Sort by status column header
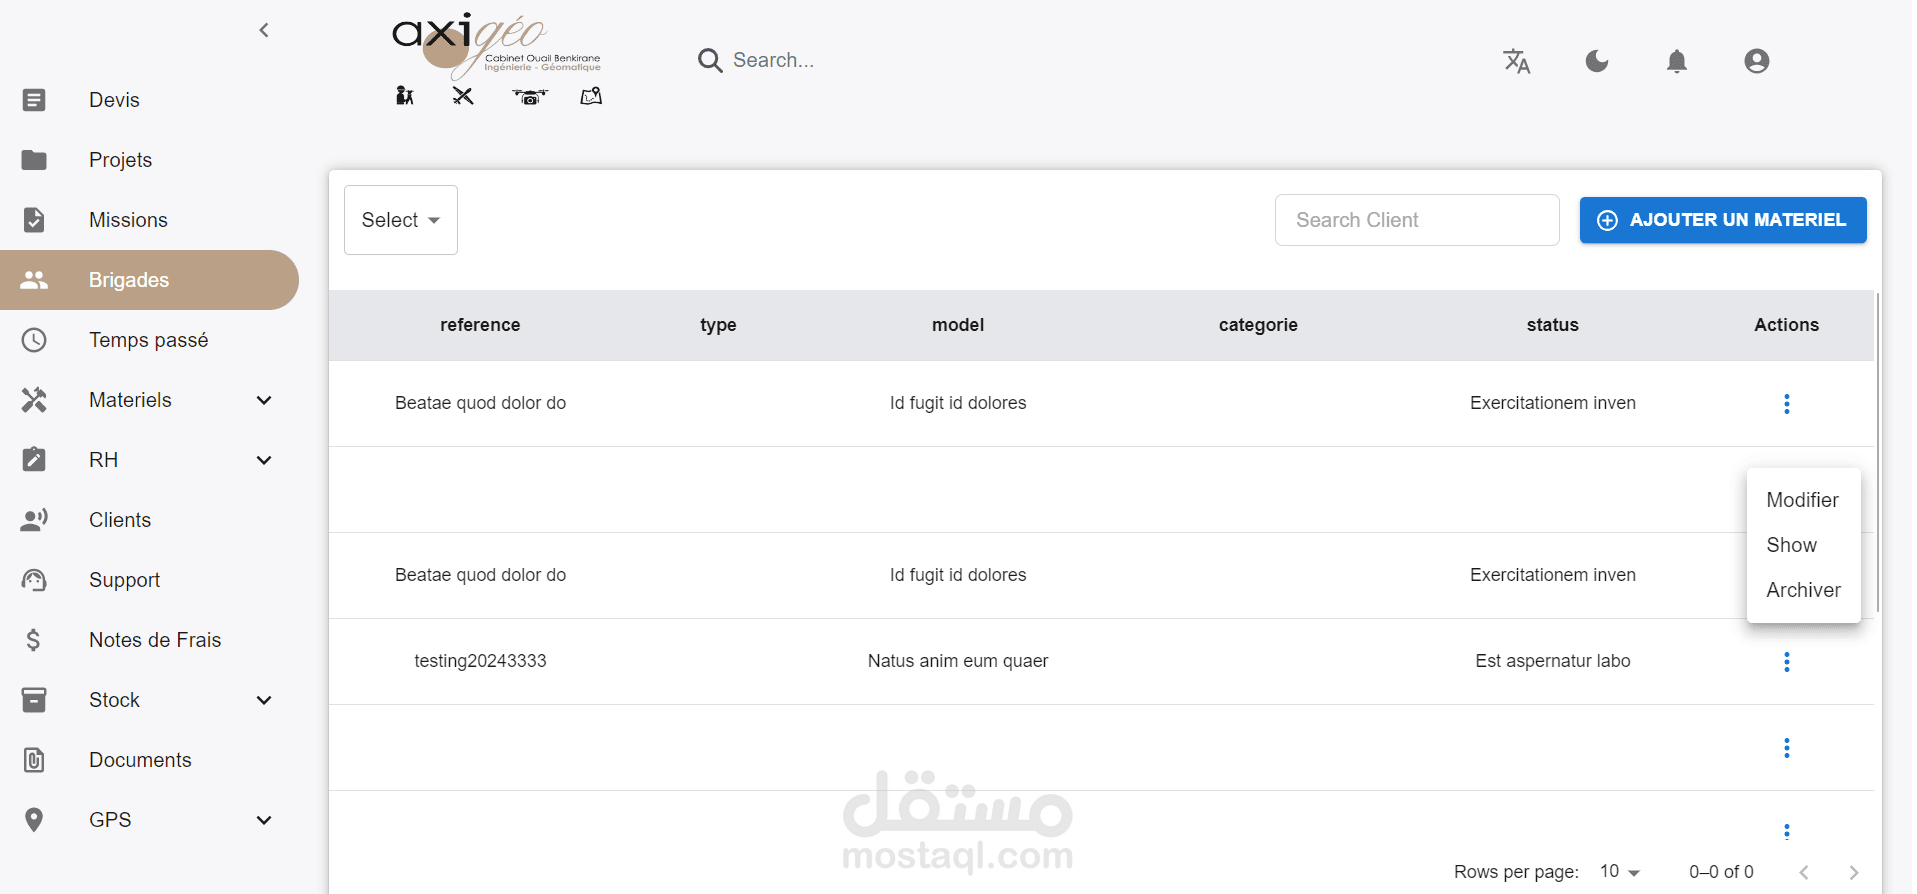This screenshot has height=894, width=1917. tap(1552, 325)
